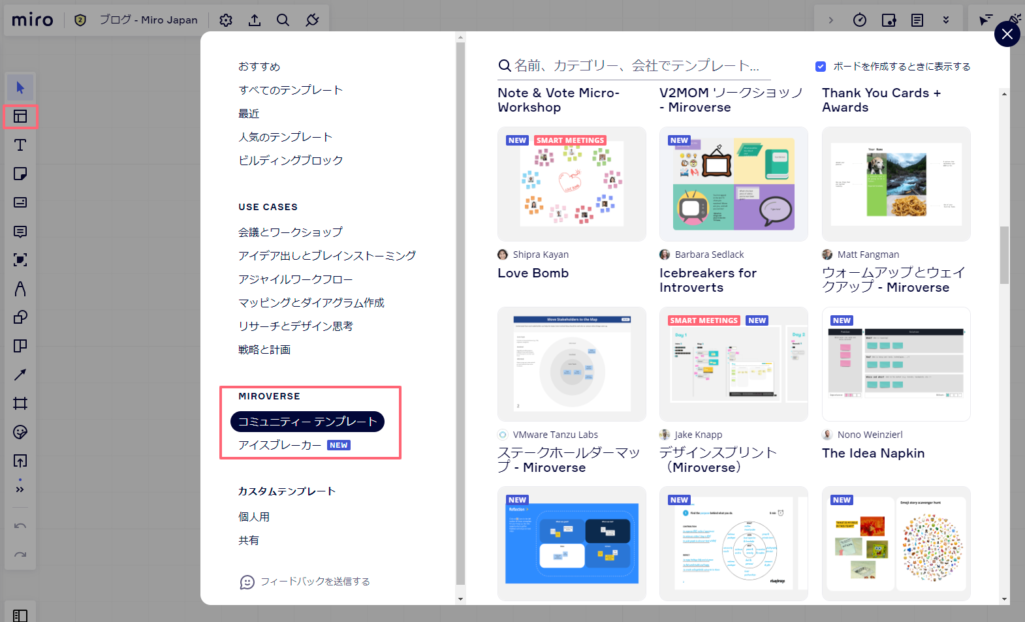Open アイデア出しとブレインストーミング use case
This screenshot has height=622, width=1025.
[x=327, y=255]
